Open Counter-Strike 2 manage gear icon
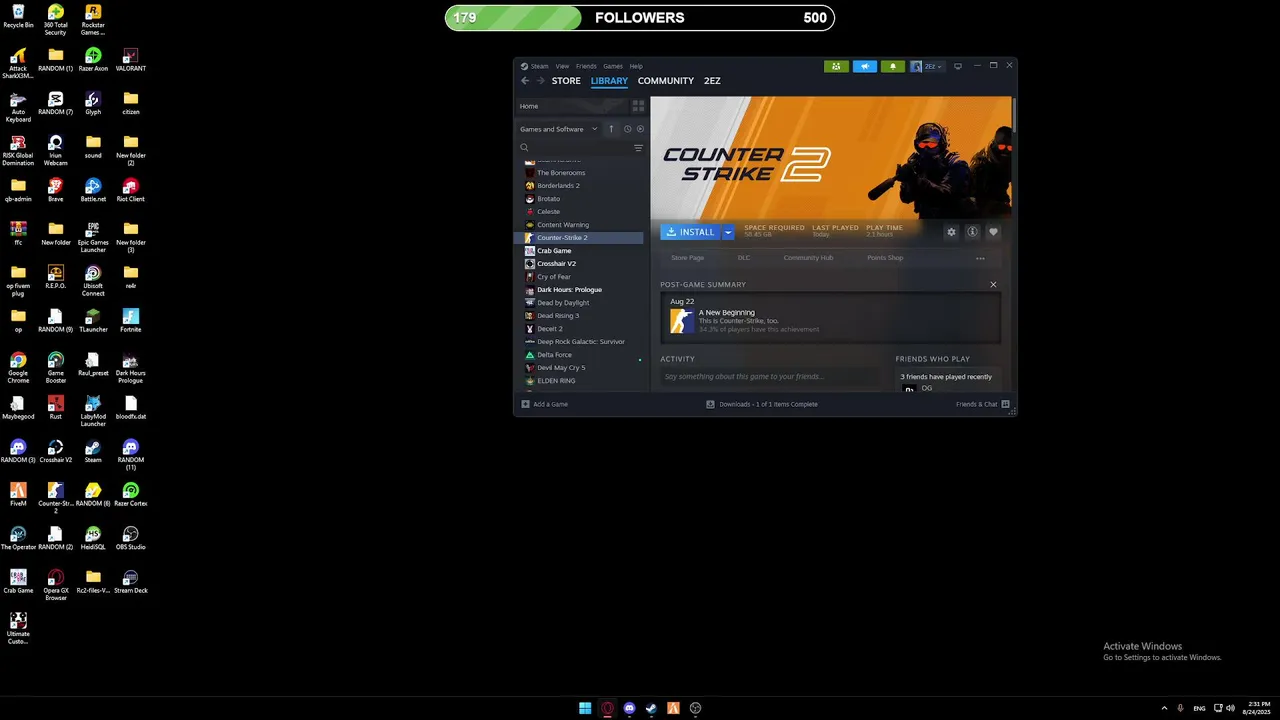 click(x=951, y=232)
